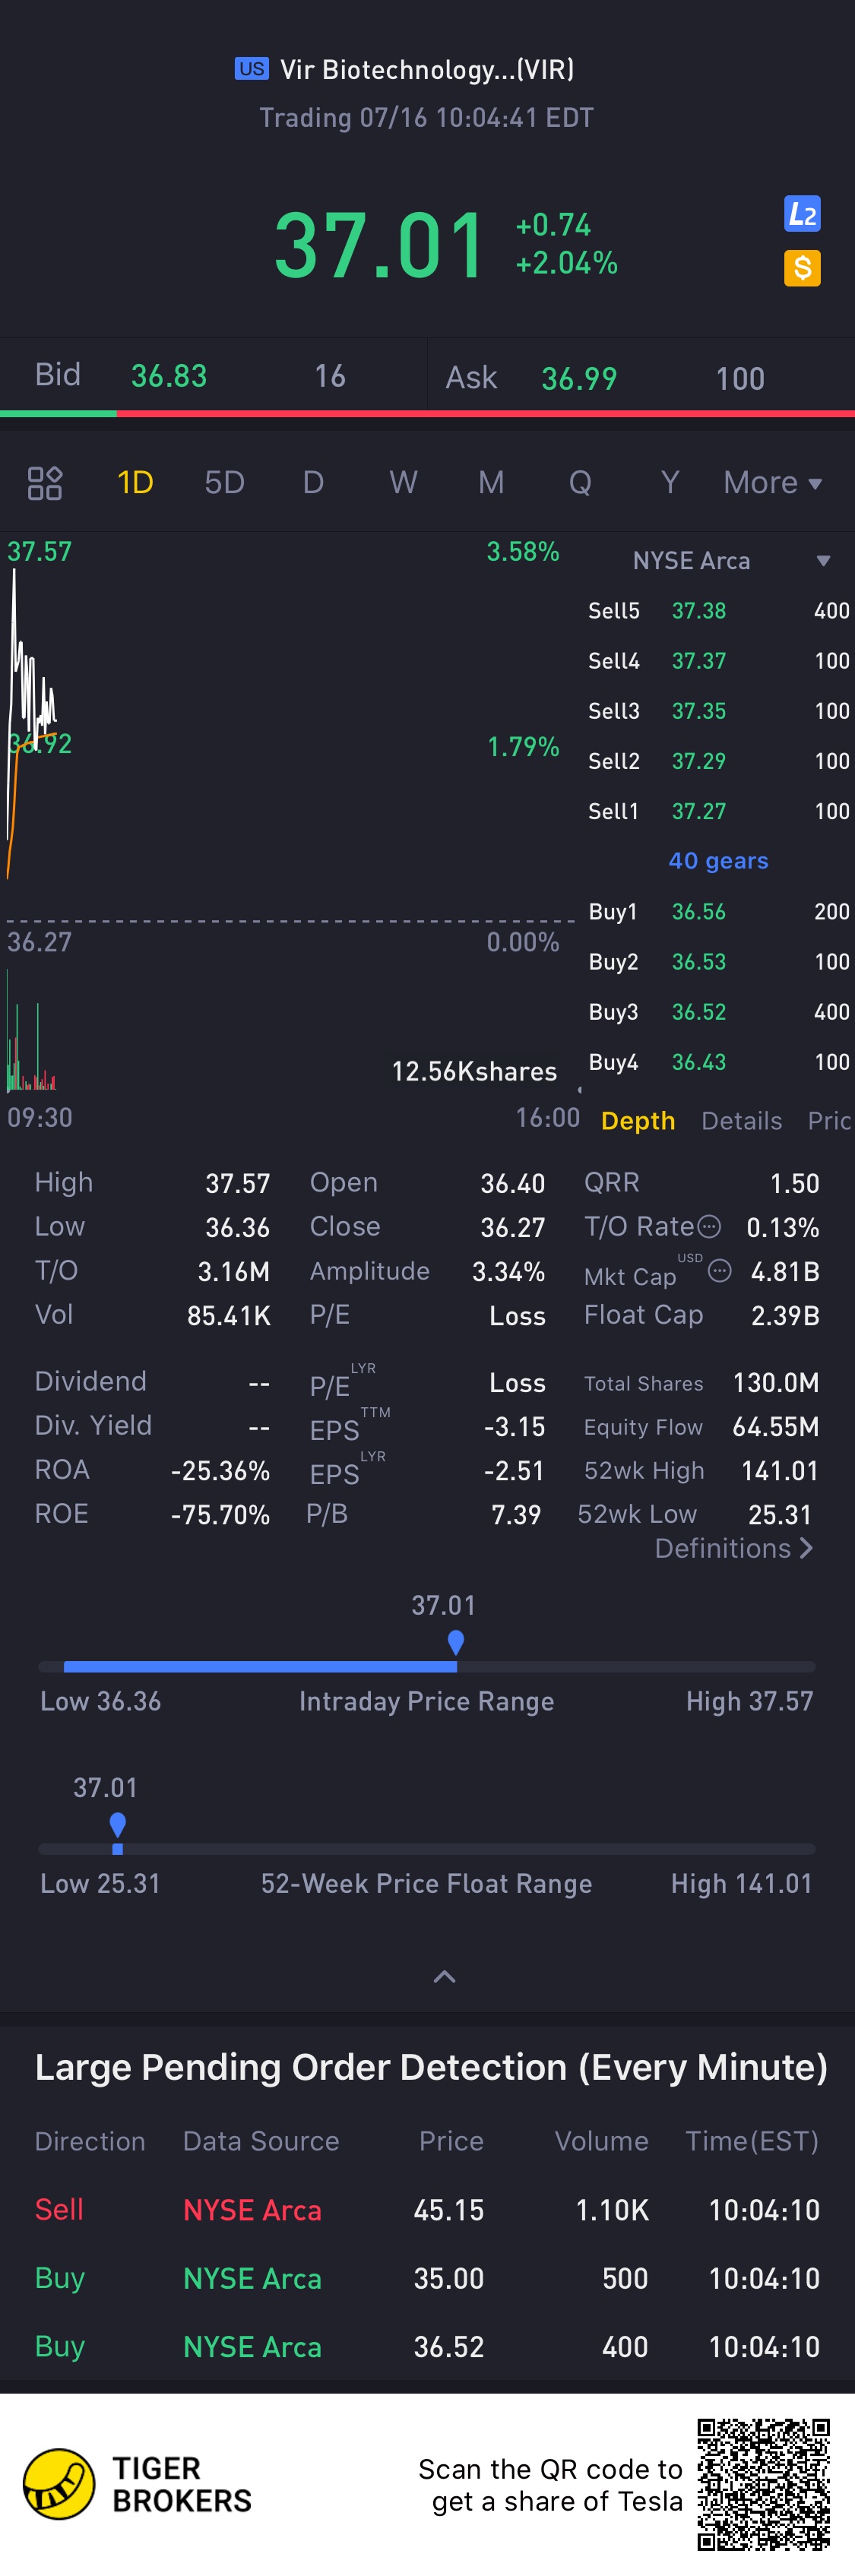The image size is (855, 2576).
Task: Tap the Equity Flow value 64.55M
Action: [x=776, y=1426]
